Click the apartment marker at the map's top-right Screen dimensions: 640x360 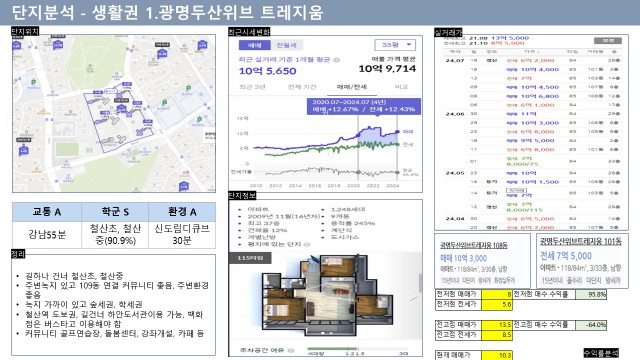pyautogui.click(x=202, y=45)
